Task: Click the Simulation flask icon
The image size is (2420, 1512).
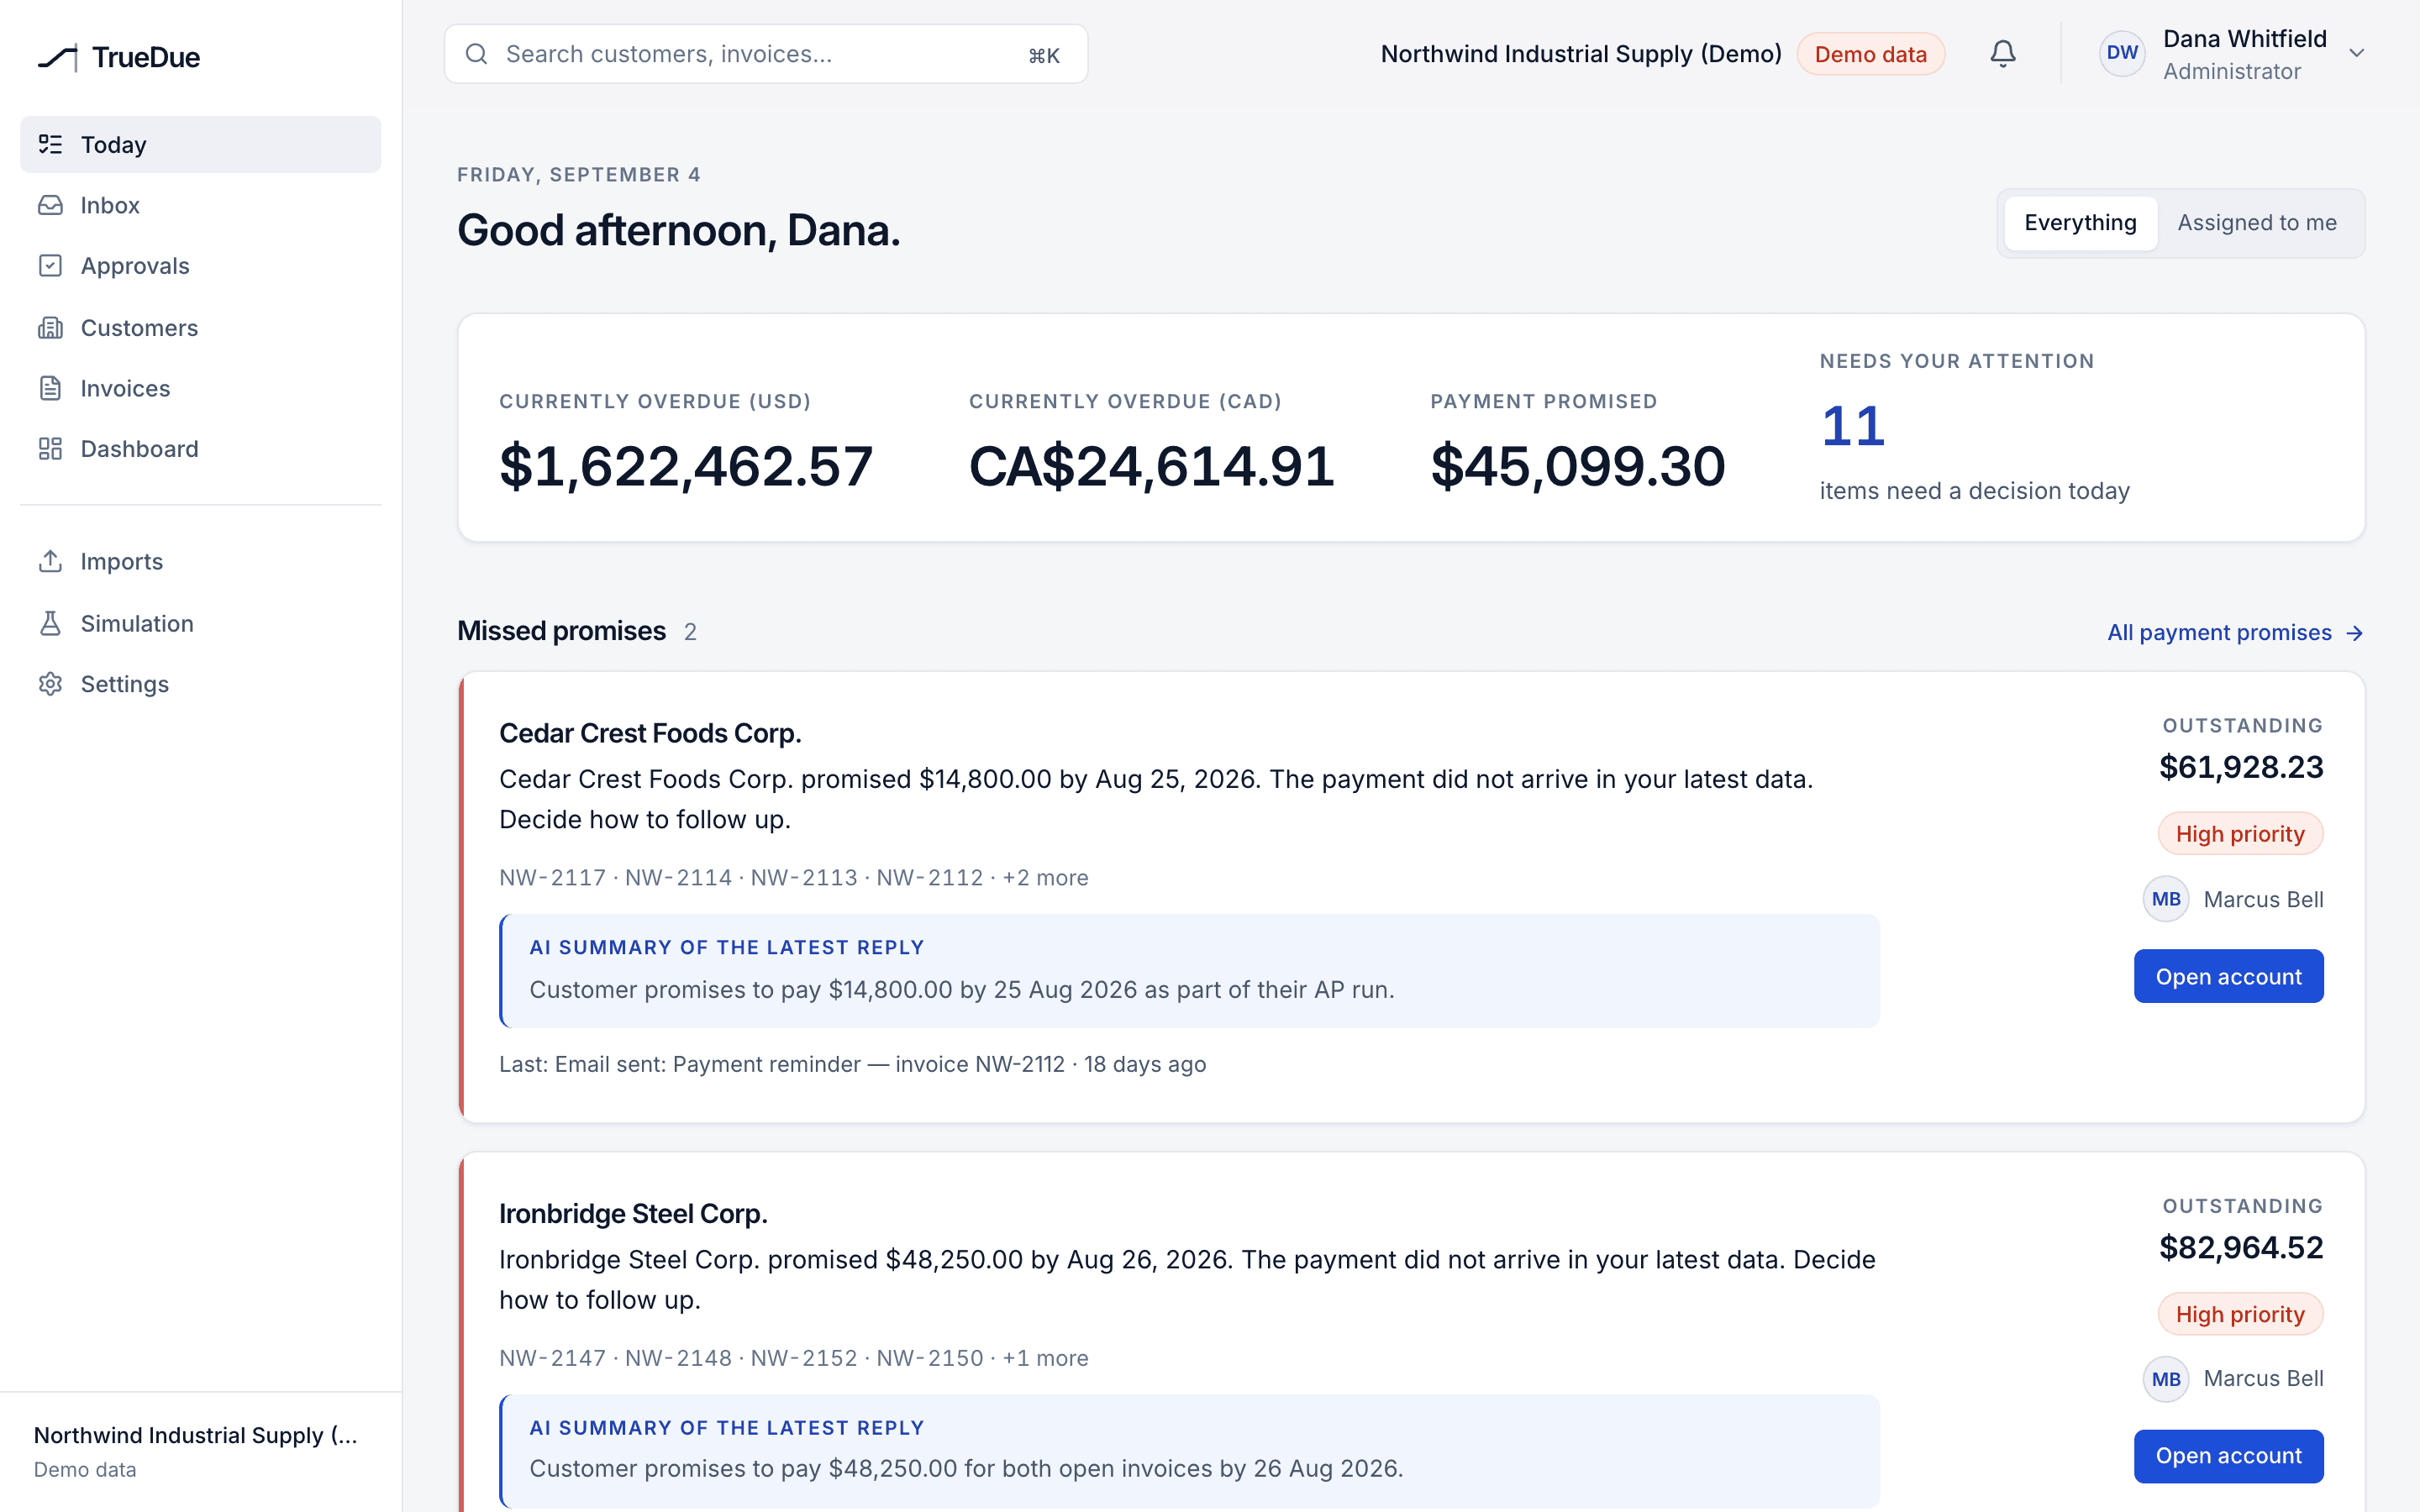Action: pos(50,623)
